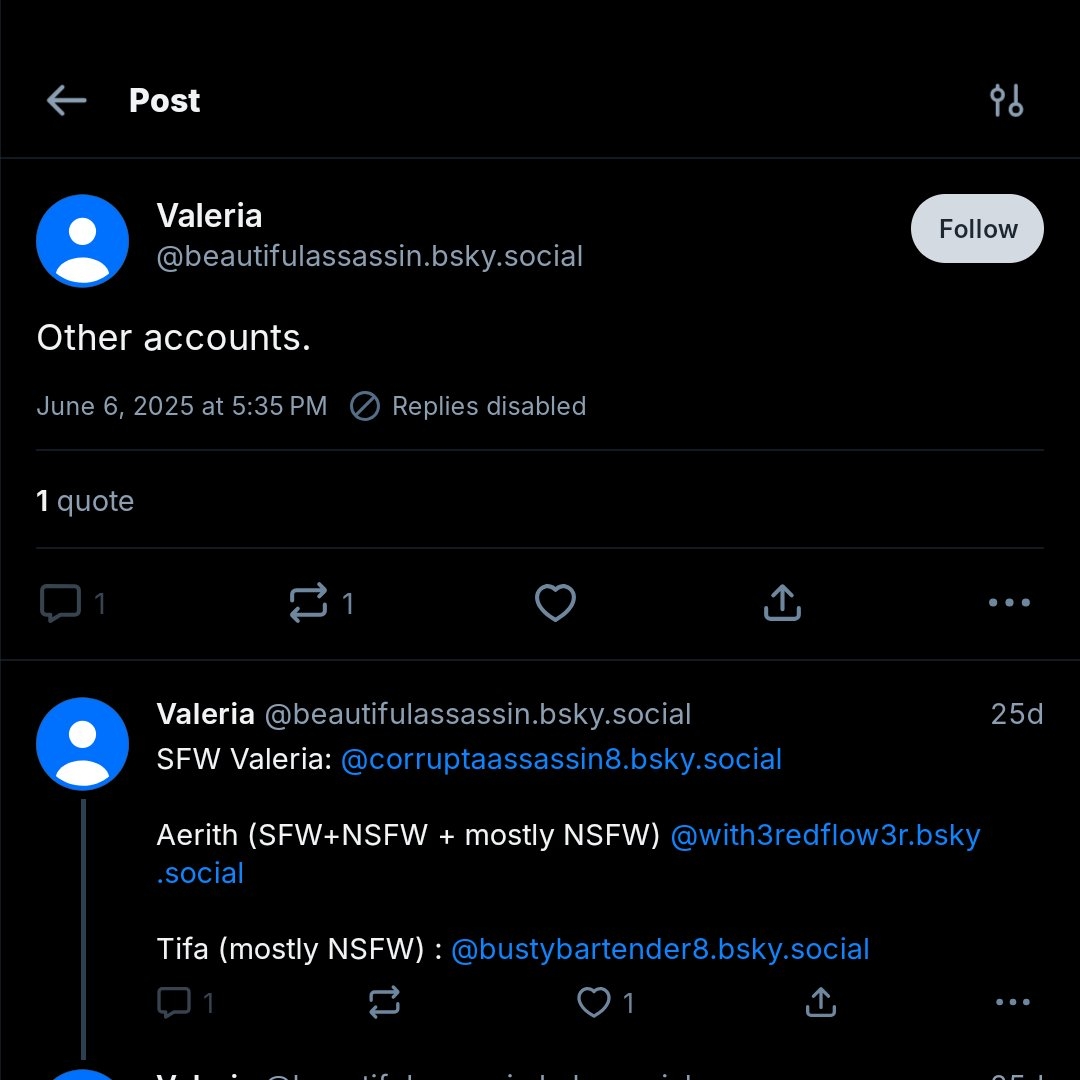The height and width of the screenshot is (1080, 1080).
Task: Repost the 'Other accounts.' post
Action: [308, 603]
